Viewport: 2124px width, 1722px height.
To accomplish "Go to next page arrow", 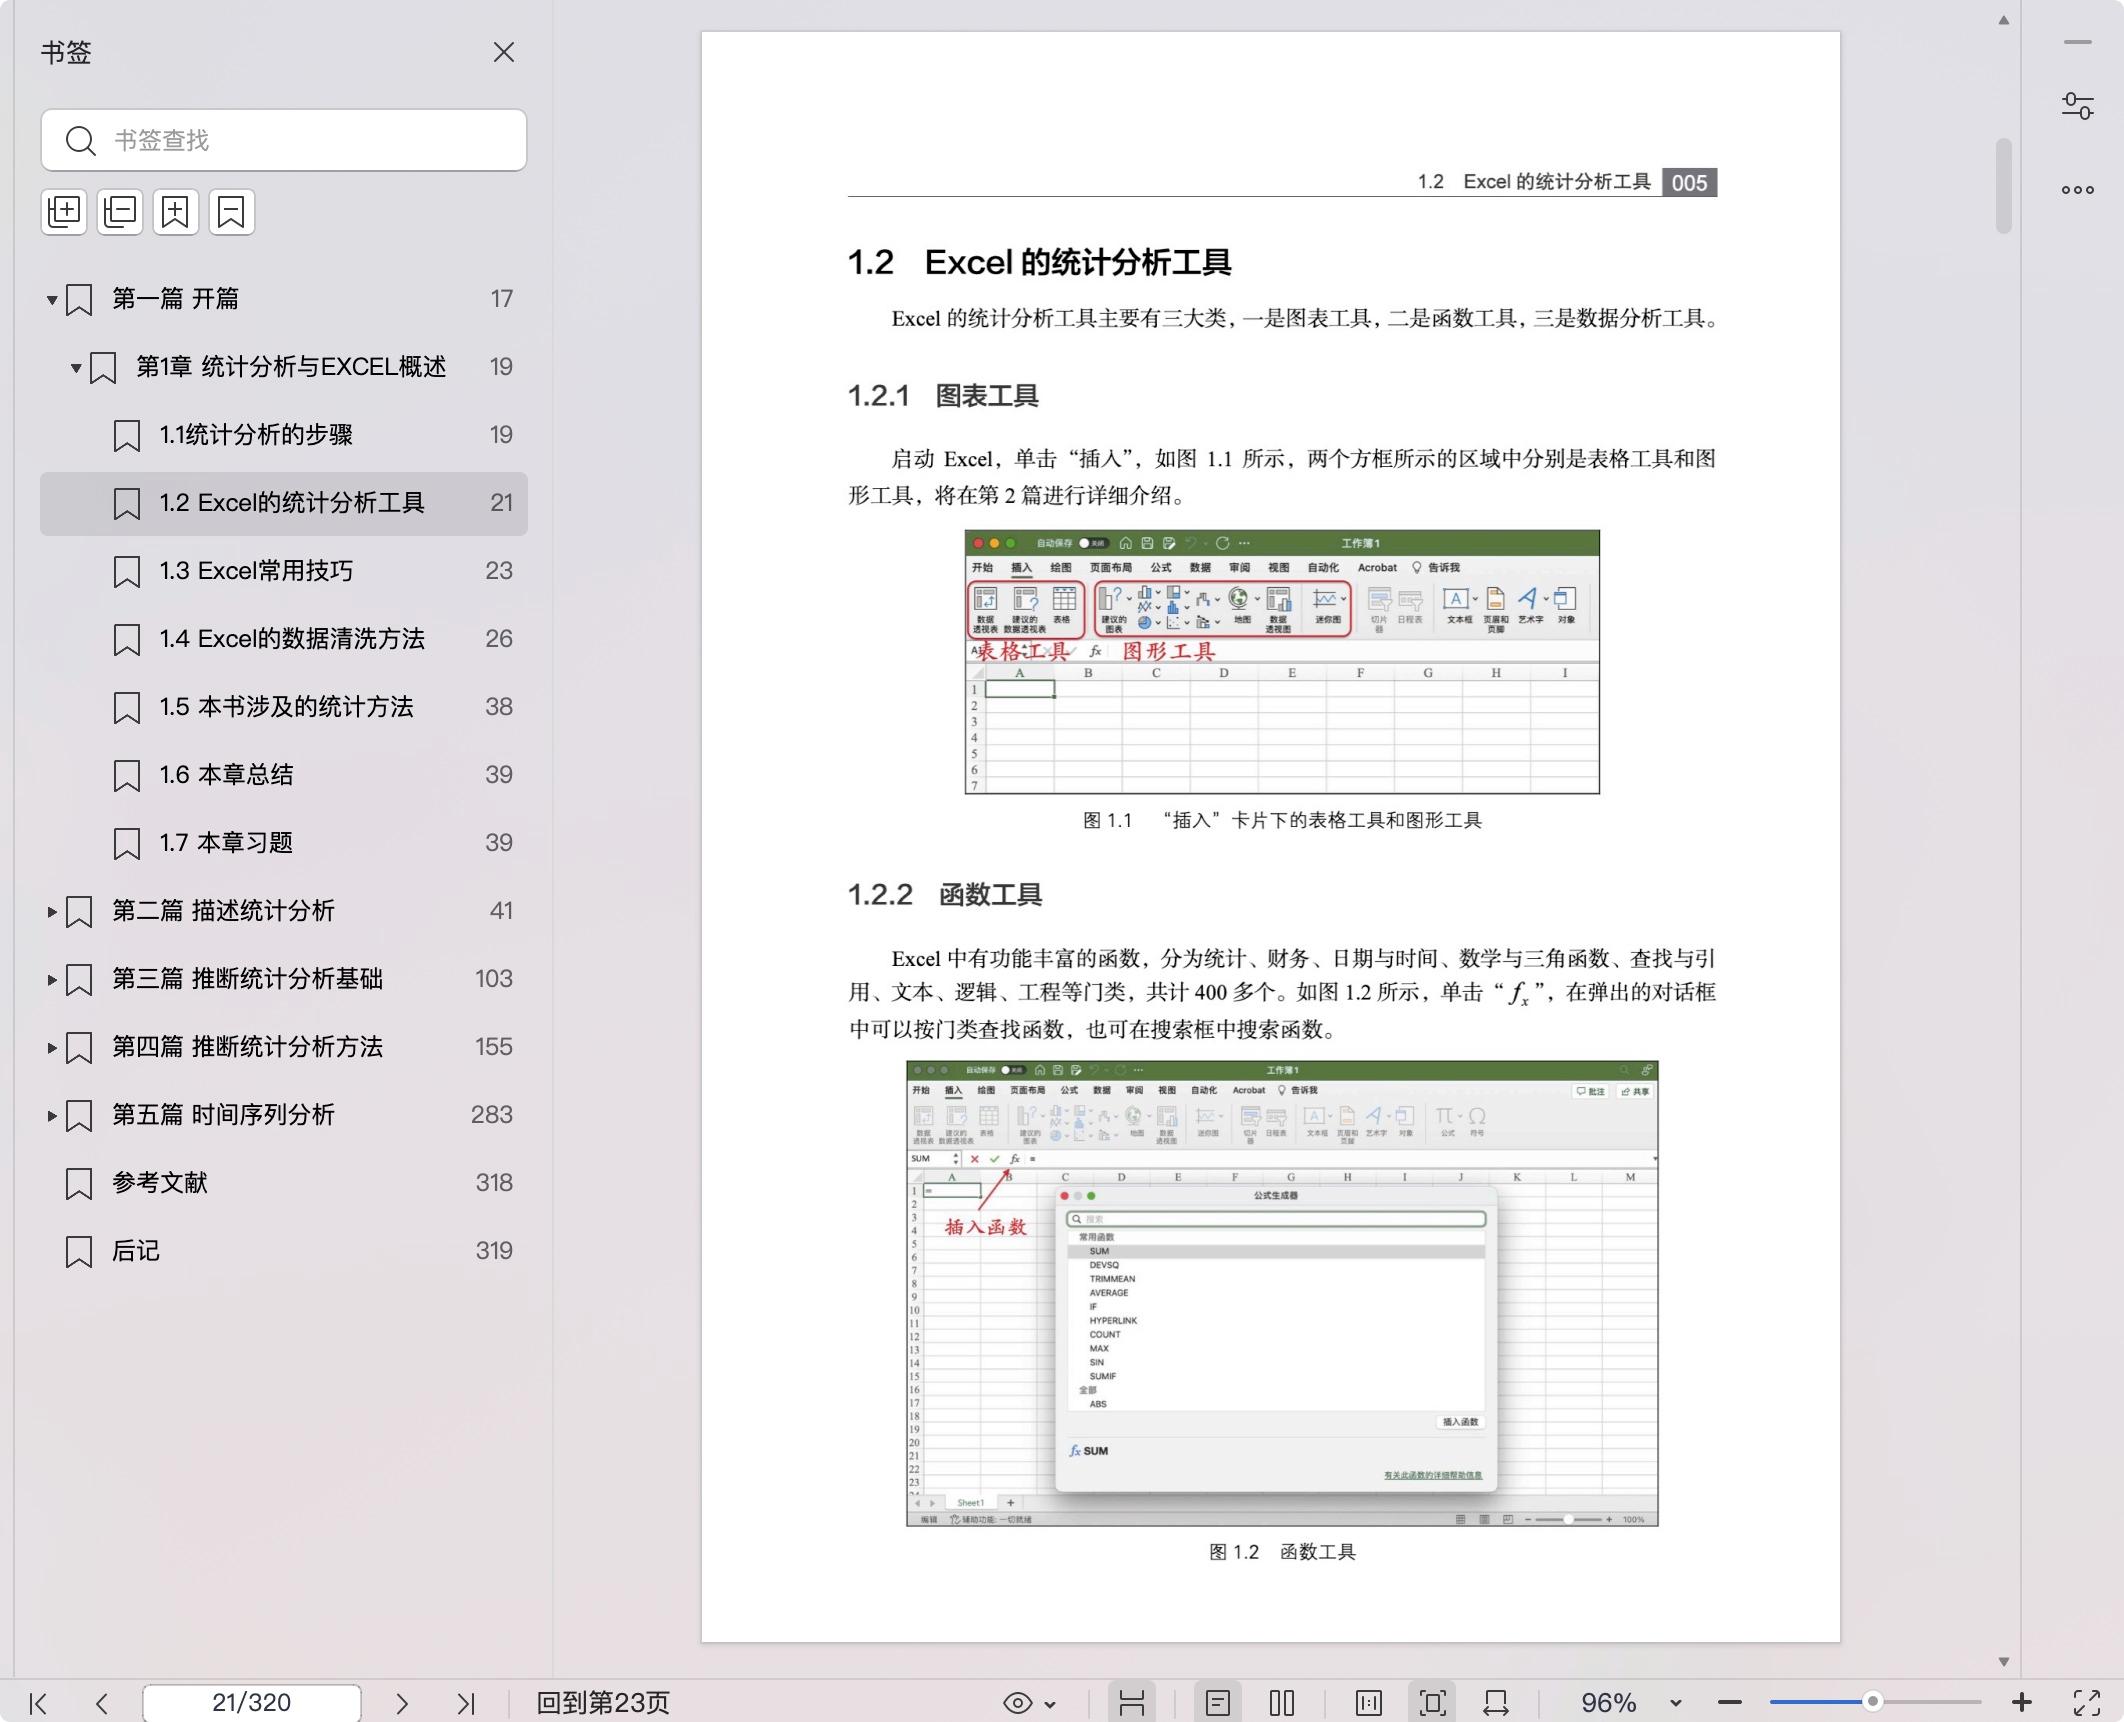I will [402, 1702].
